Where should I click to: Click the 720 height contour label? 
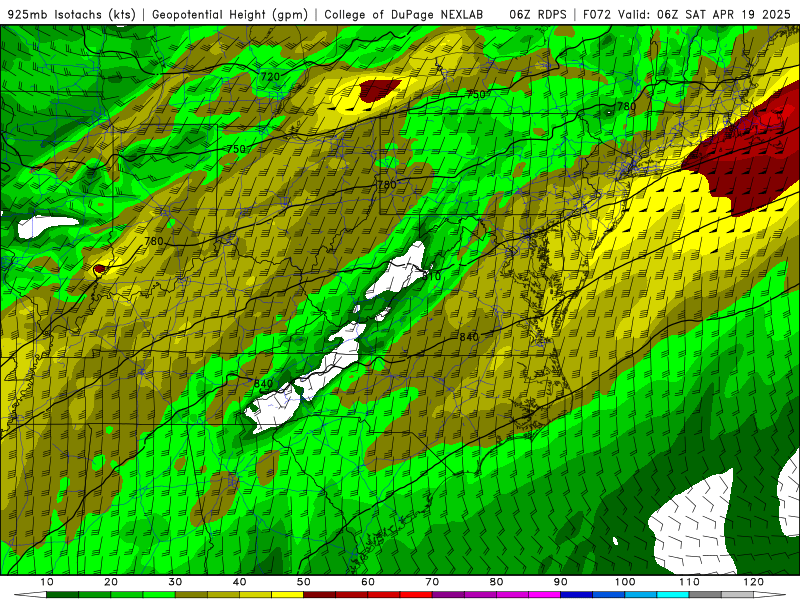[270, 77]
